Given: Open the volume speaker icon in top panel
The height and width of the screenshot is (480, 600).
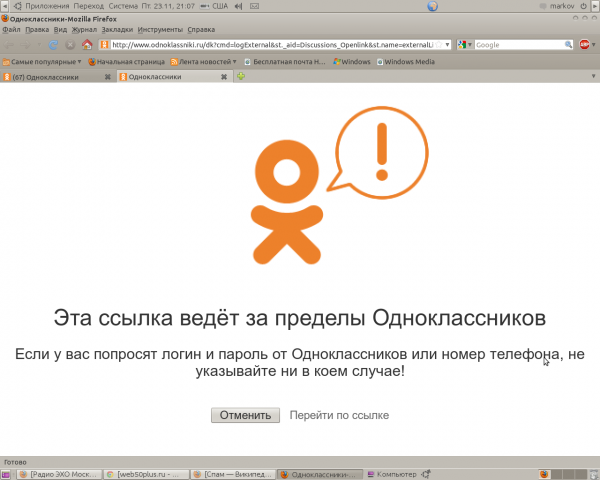Looking at the screenshot, I should pyautogui.click(x=238, y=6).
